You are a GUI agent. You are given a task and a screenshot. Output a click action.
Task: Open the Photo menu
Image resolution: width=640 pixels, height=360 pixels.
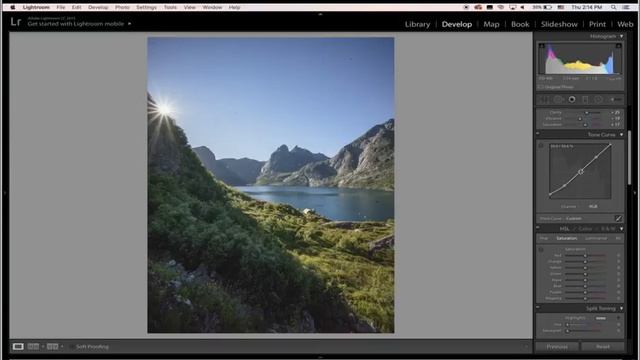[x=122, y=7]
